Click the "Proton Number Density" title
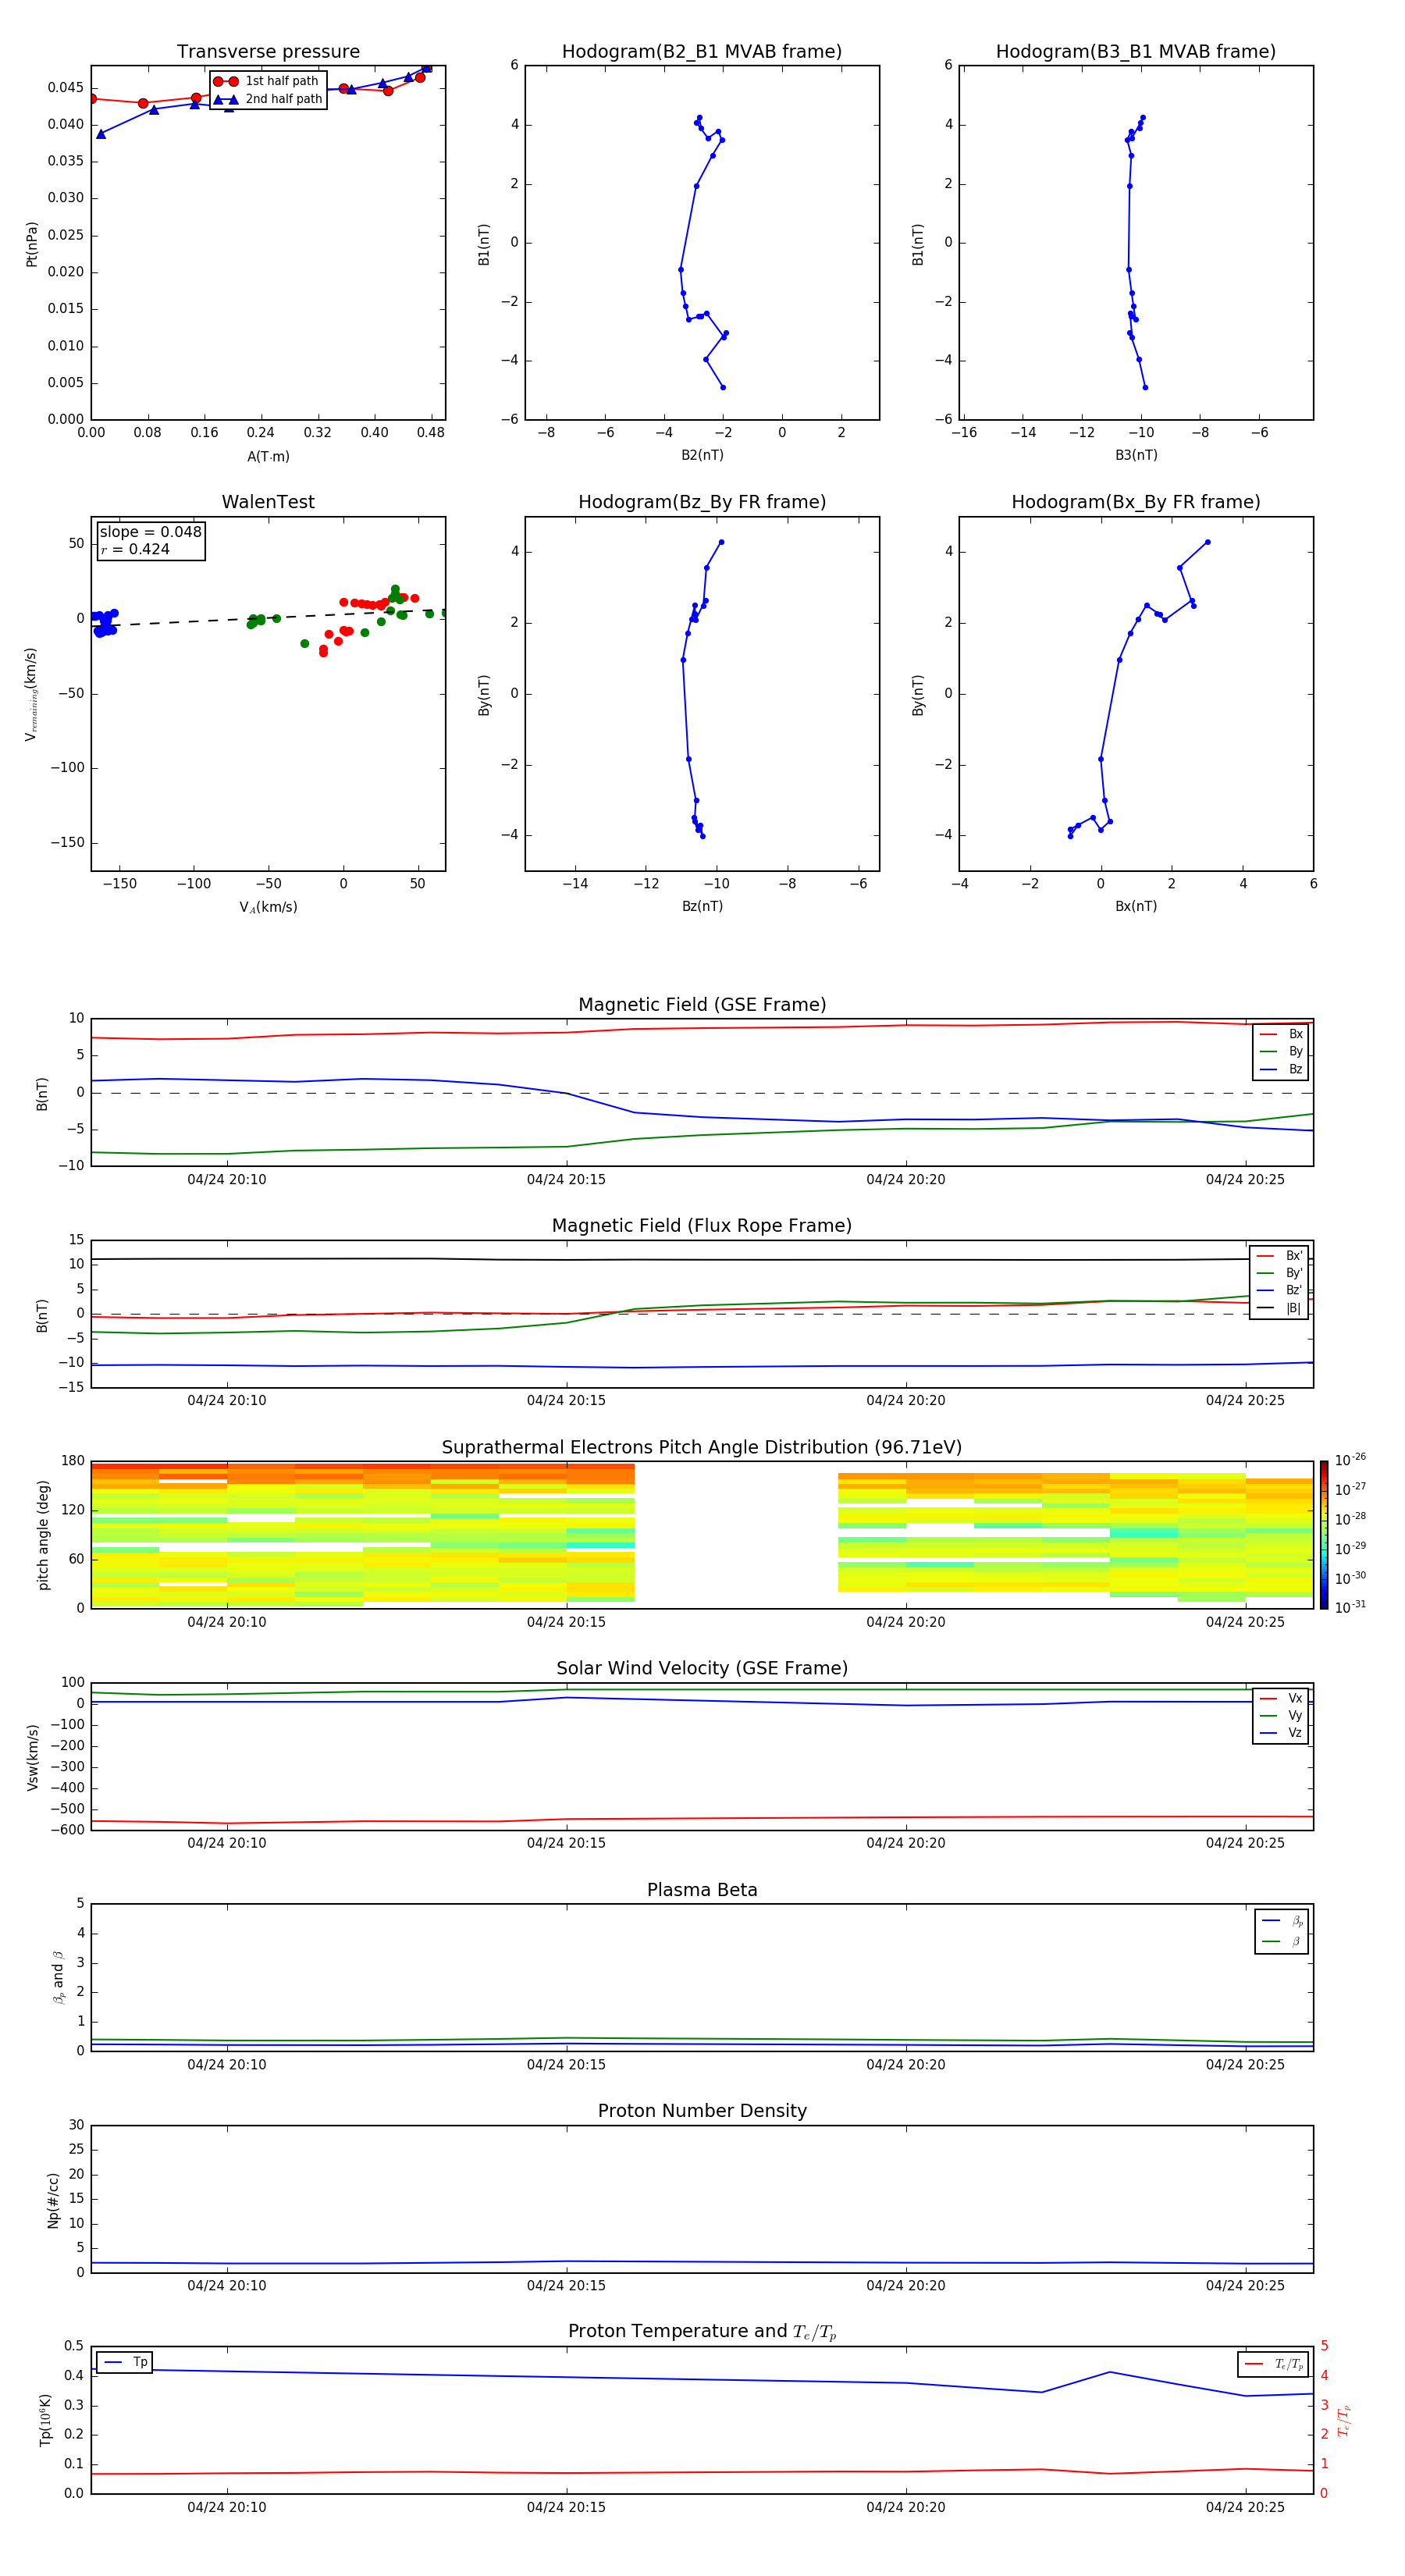Image resolution: width=1405 pixels, height=2576 pixels. [702, 2111]
